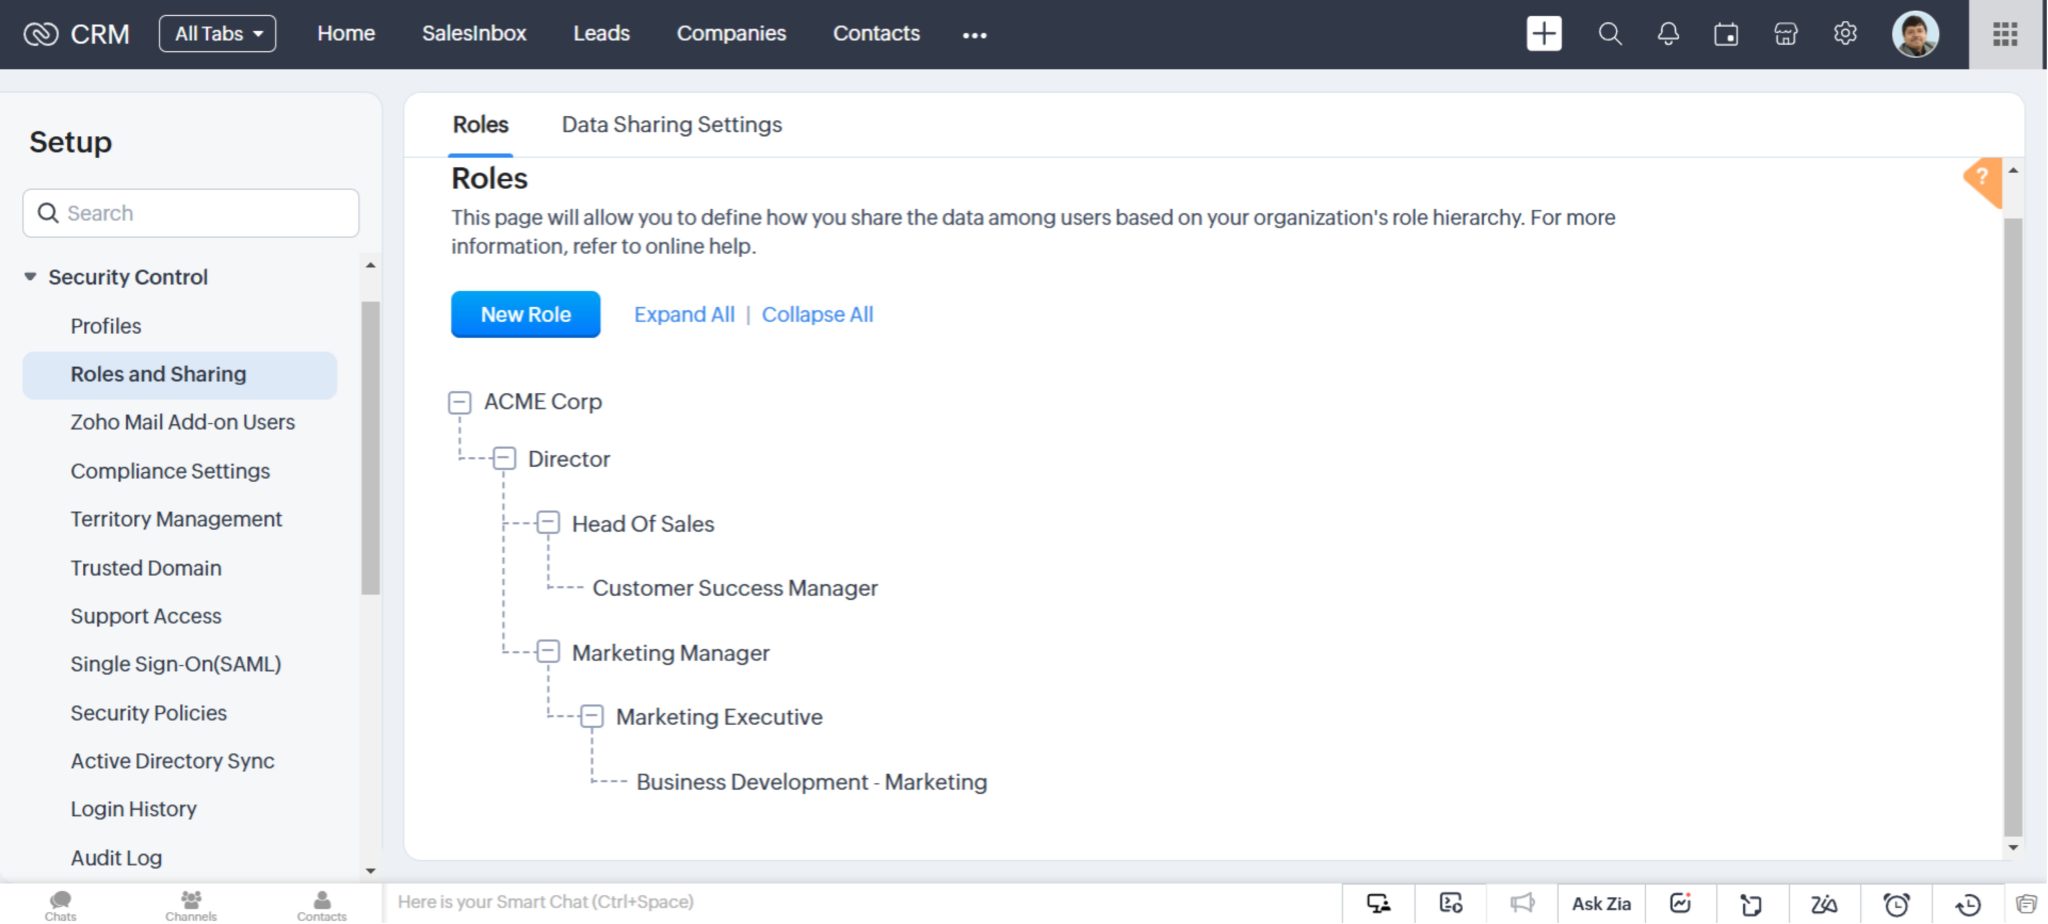Open global search with the magnifier icon
Viewport: 2048px width, 924px height.
[x=1609, y=33]
